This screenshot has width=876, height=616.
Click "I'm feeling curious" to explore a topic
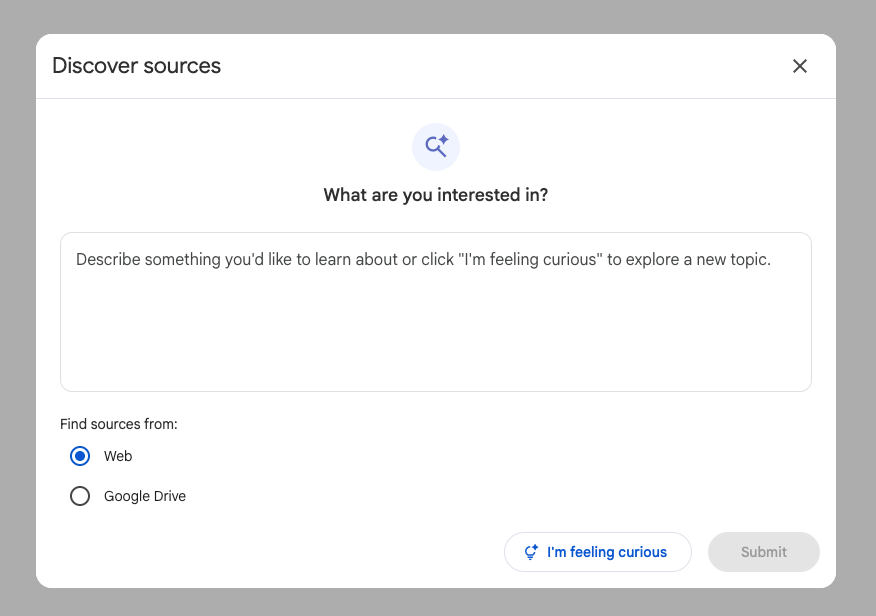(x=597, y=551)
